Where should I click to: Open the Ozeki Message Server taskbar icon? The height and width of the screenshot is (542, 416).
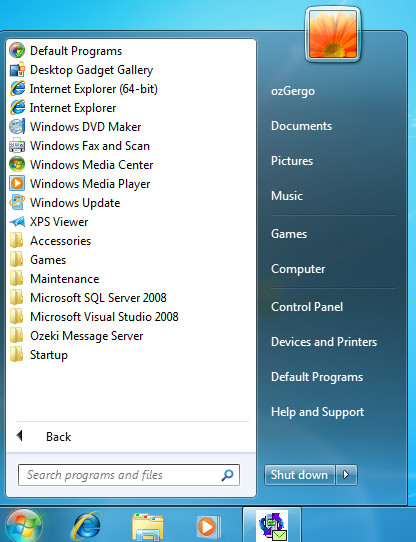click(x=272, y=526)
